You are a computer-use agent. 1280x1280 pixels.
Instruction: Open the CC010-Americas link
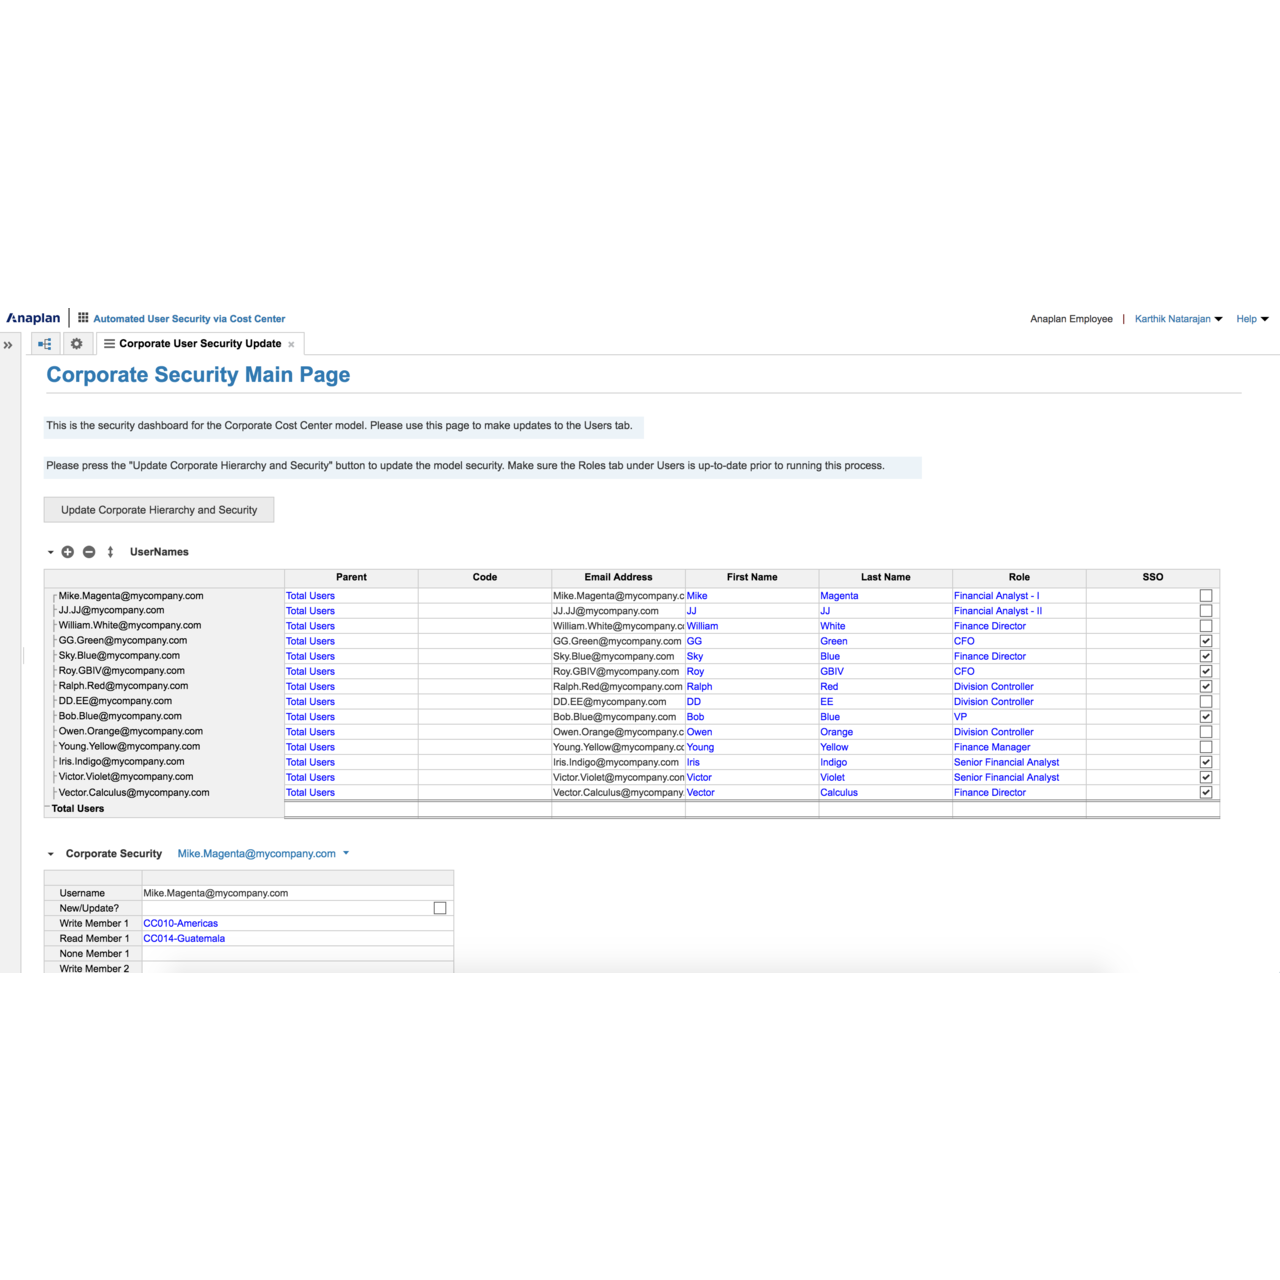point(181,923)
